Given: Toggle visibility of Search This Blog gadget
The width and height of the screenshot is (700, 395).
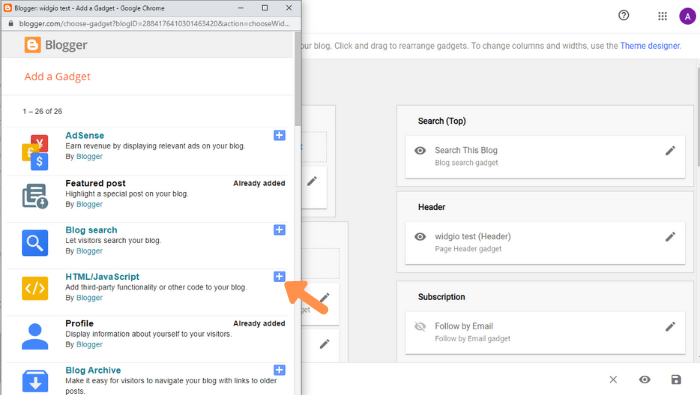Looking at the screenshot, I should [420, 150].
